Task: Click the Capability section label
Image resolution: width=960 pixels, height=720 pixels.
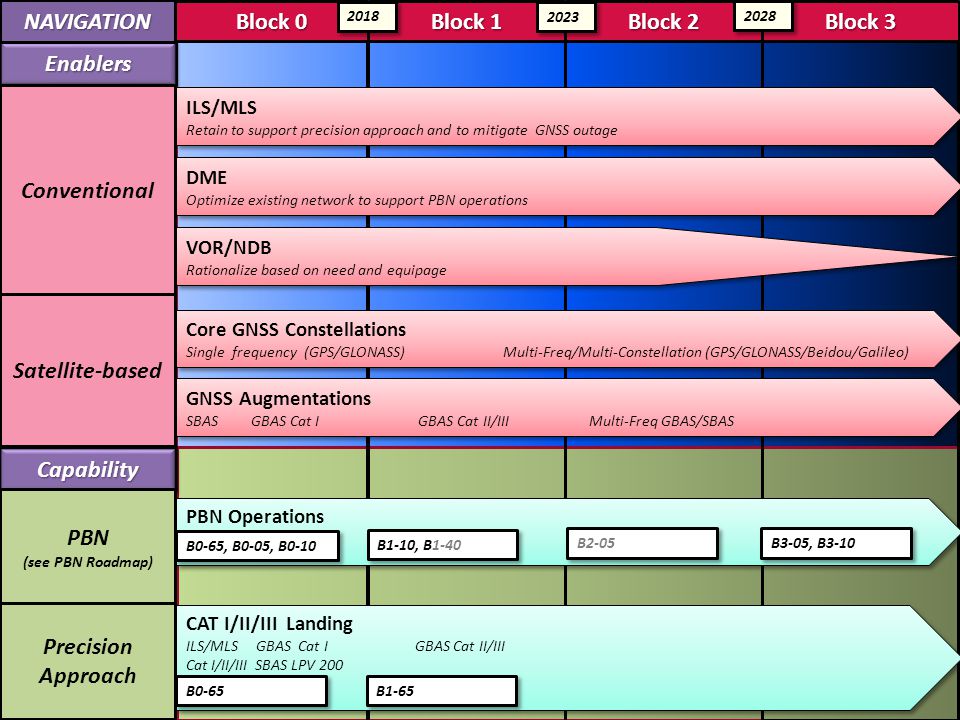Action: (x=88, y=470)
